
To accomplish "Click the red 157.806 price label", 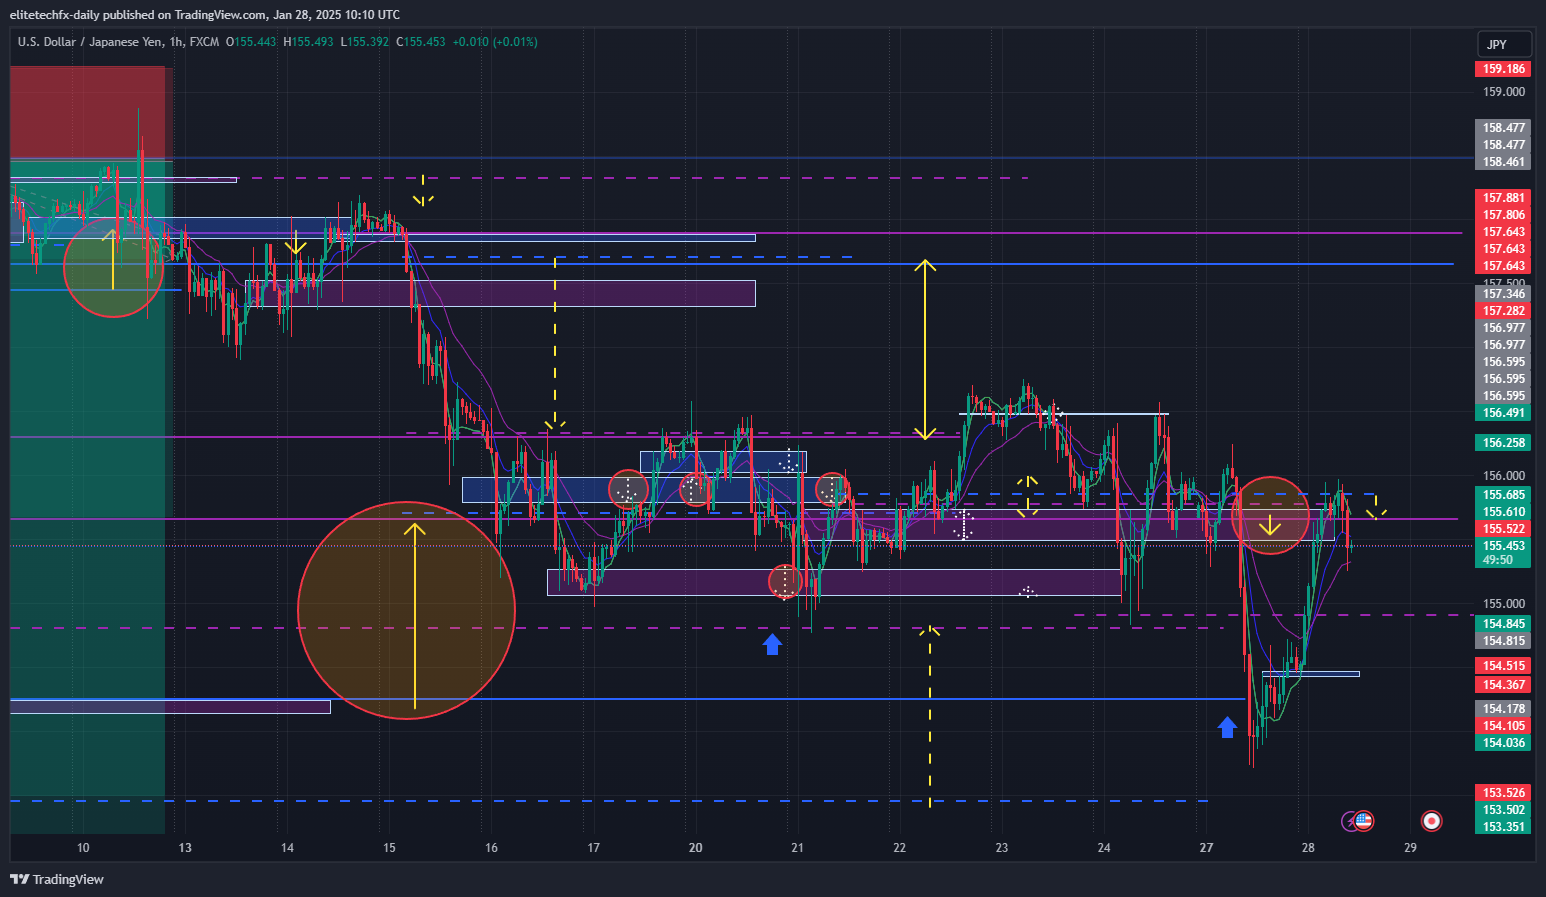I will tap(1503, 215).
